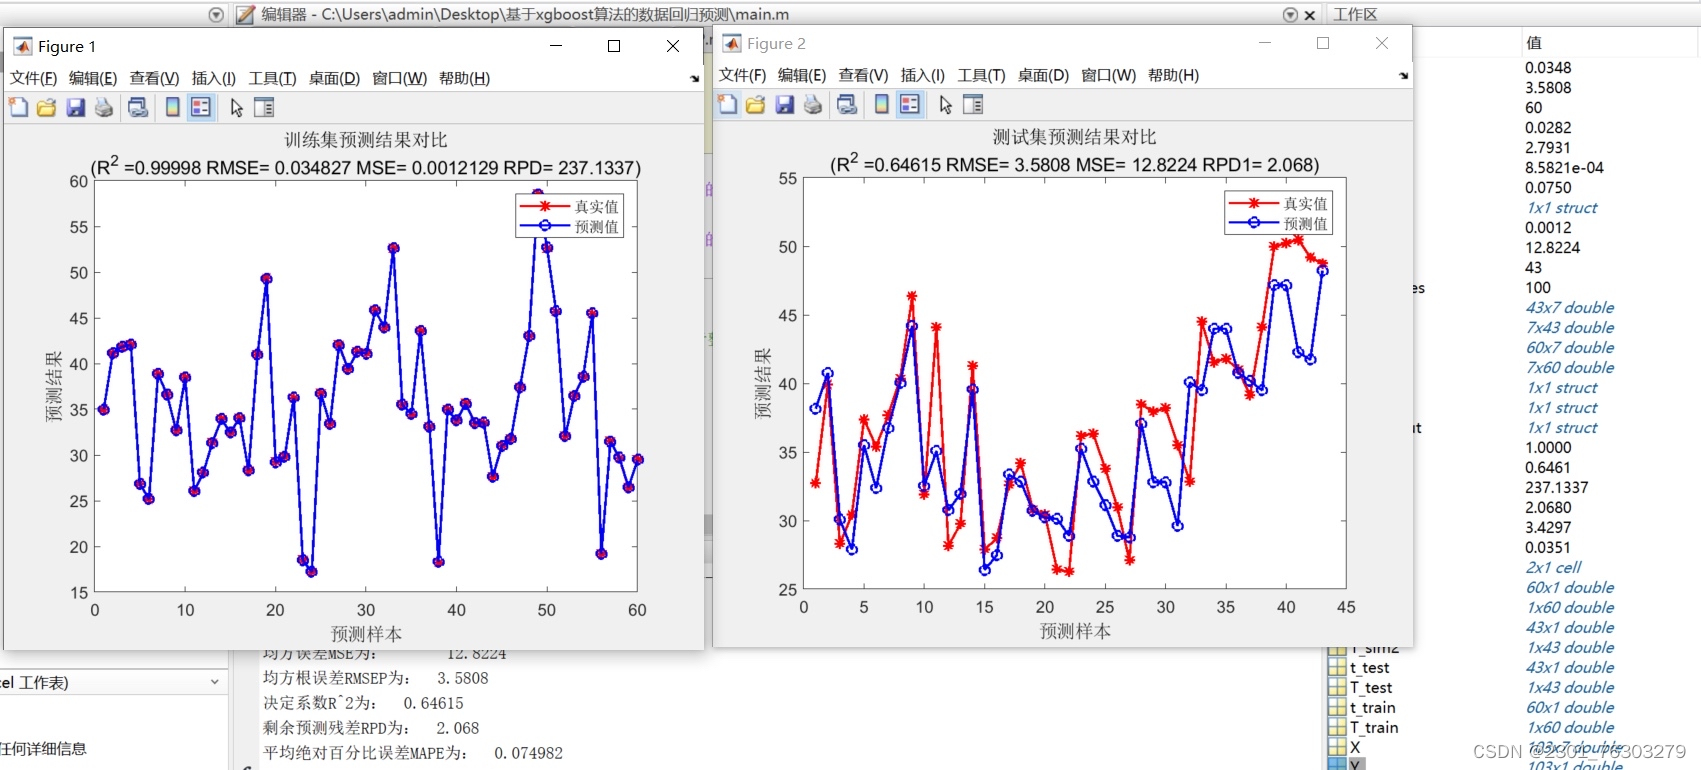This screenshot has height=770, width=1701.
Task: Click New Figure icon in Figure 1 toolbar
Action: pos(18,107)
